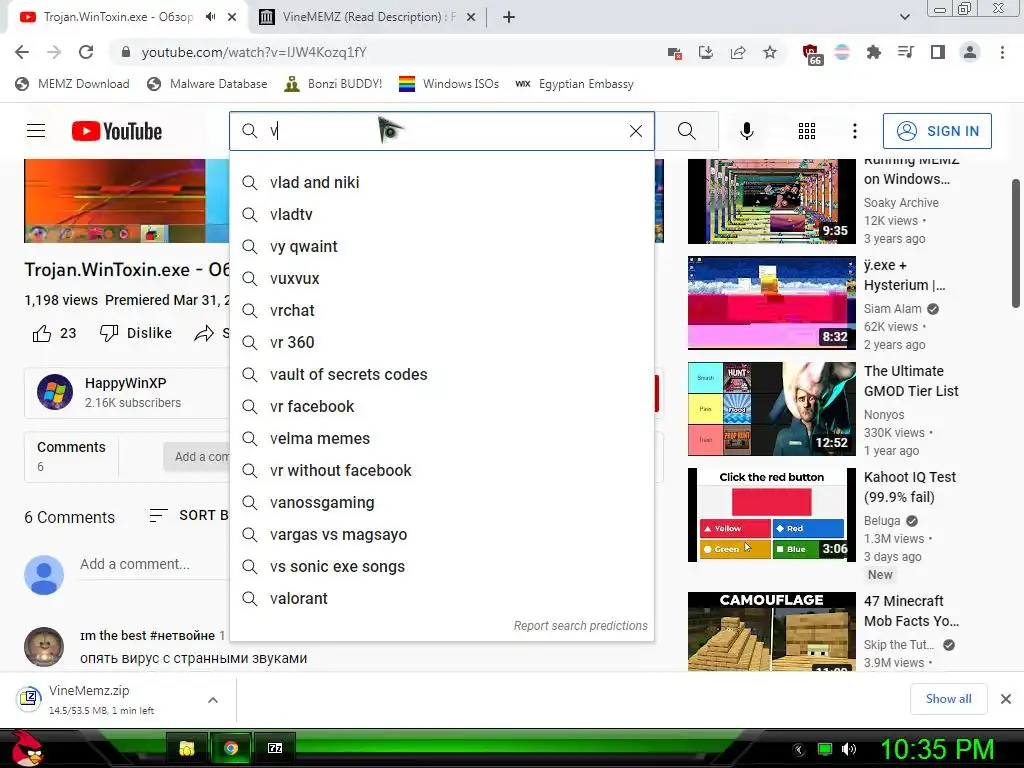Open YouTube settings three-dot menu
Viewport: 1024px width, 768px height.
click(854, 131)
